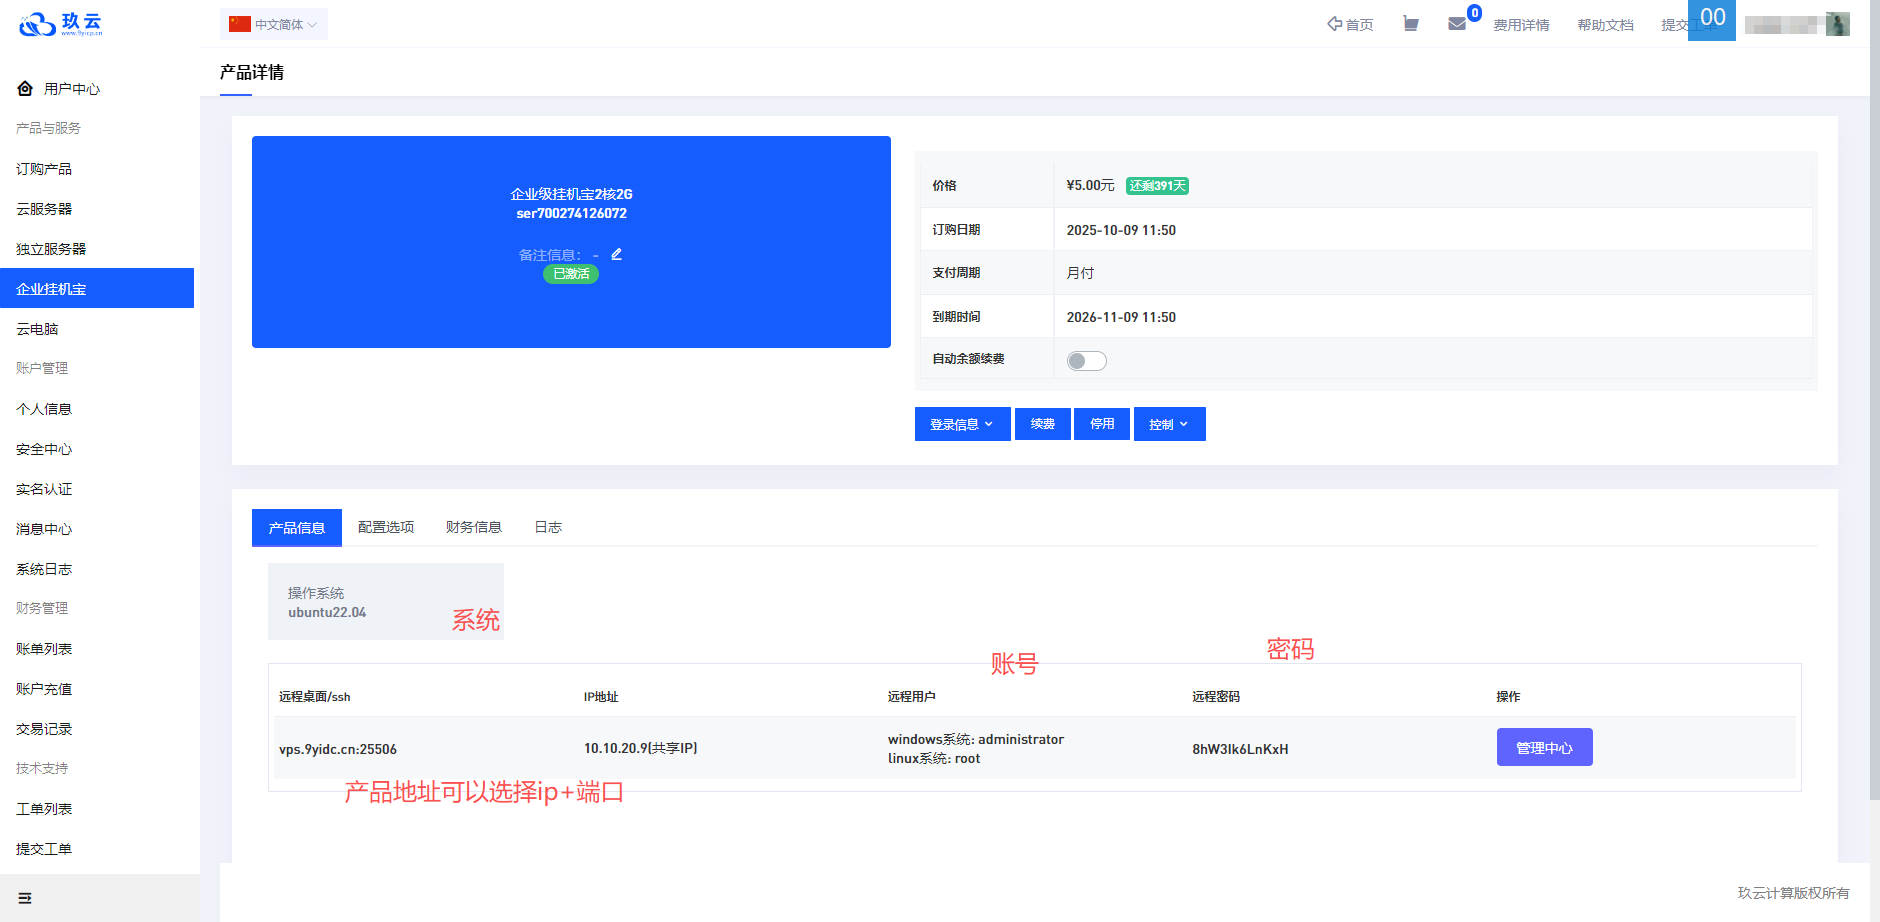Expand the 控制 dropdown button
The height and width of the screenshot is (922, 1880).
[1169, 424]
